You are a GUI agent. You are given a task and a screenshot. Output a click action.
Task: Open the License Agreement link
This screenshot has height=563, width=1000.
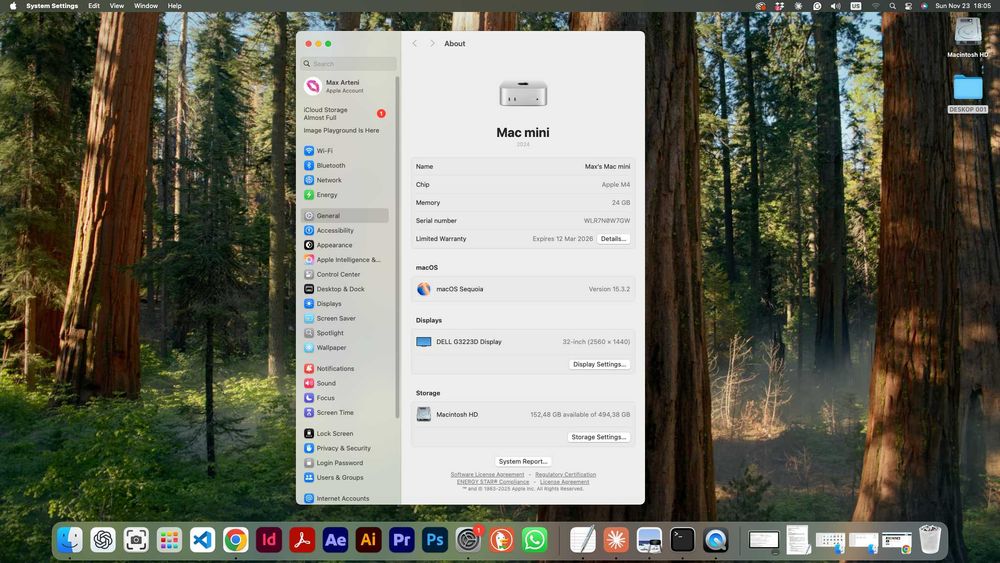click(564, 482)
